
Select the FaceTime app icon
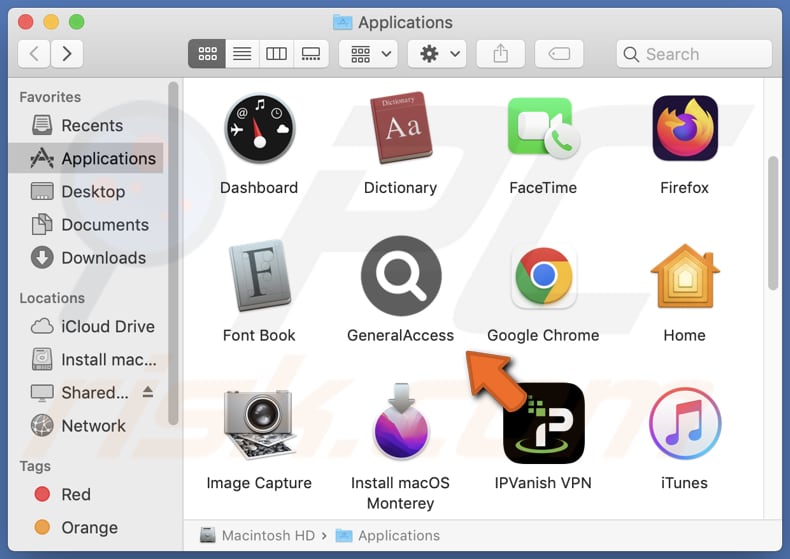click(543, 128)
